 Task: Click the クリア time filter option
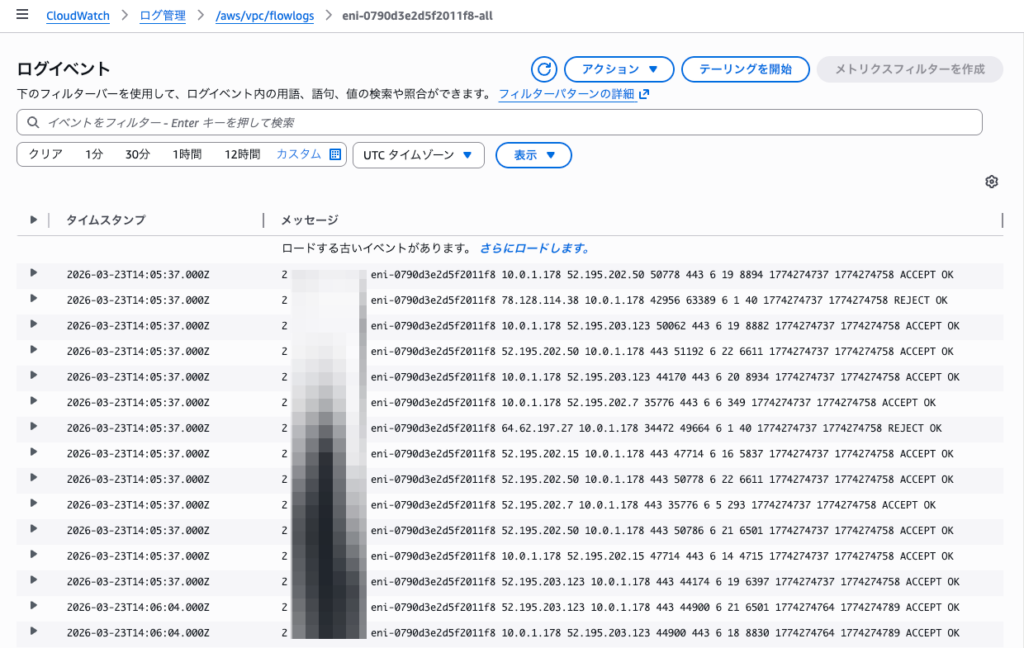[x=45, y=155]
